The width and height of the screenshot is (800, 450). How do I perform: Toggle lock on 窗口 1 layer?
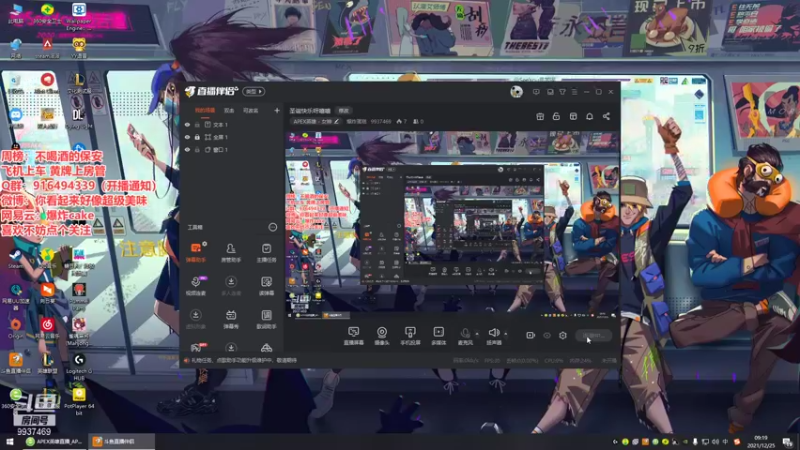(197, 150)
